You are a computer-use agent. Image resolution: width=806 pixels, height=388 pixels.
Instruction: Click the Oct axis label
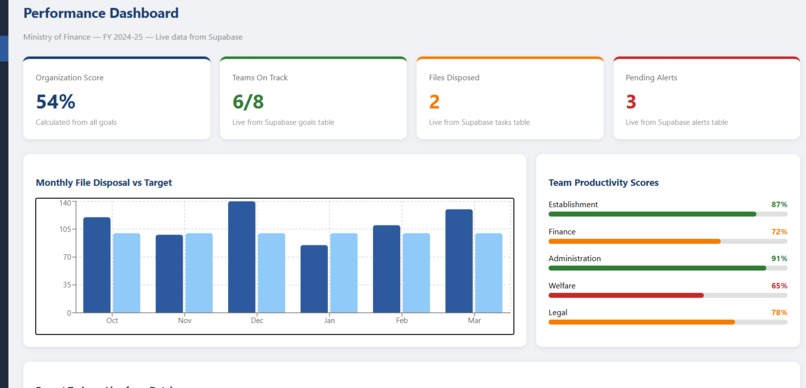coord(112,321)
